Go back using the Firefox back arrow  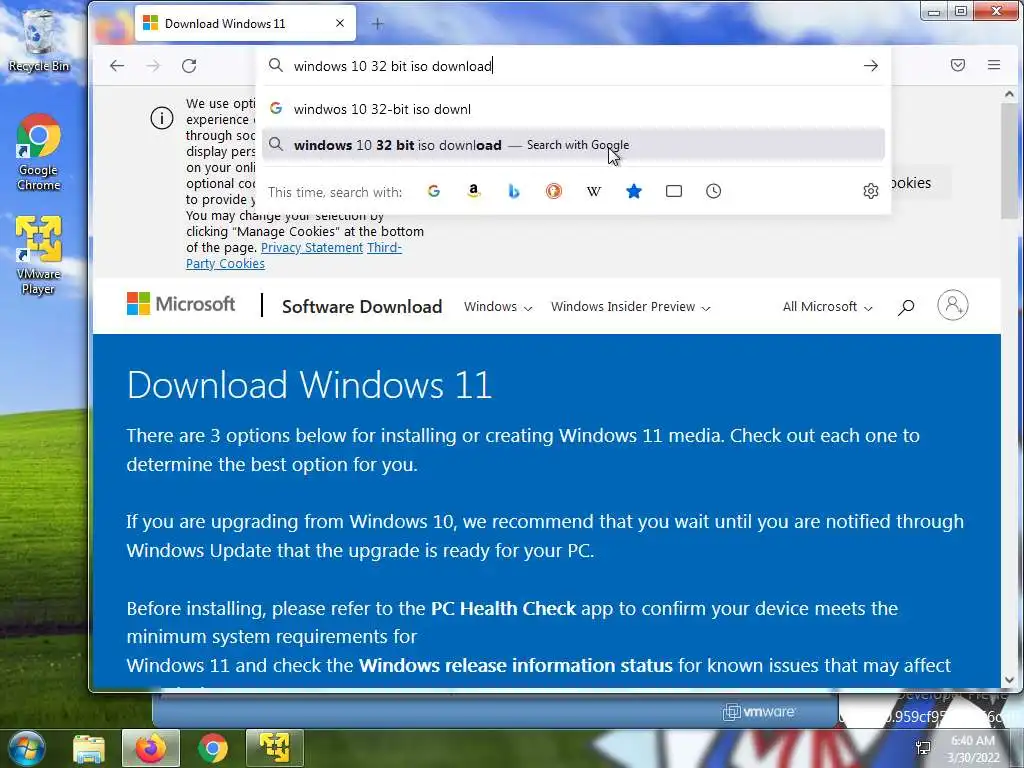[117, 65]
